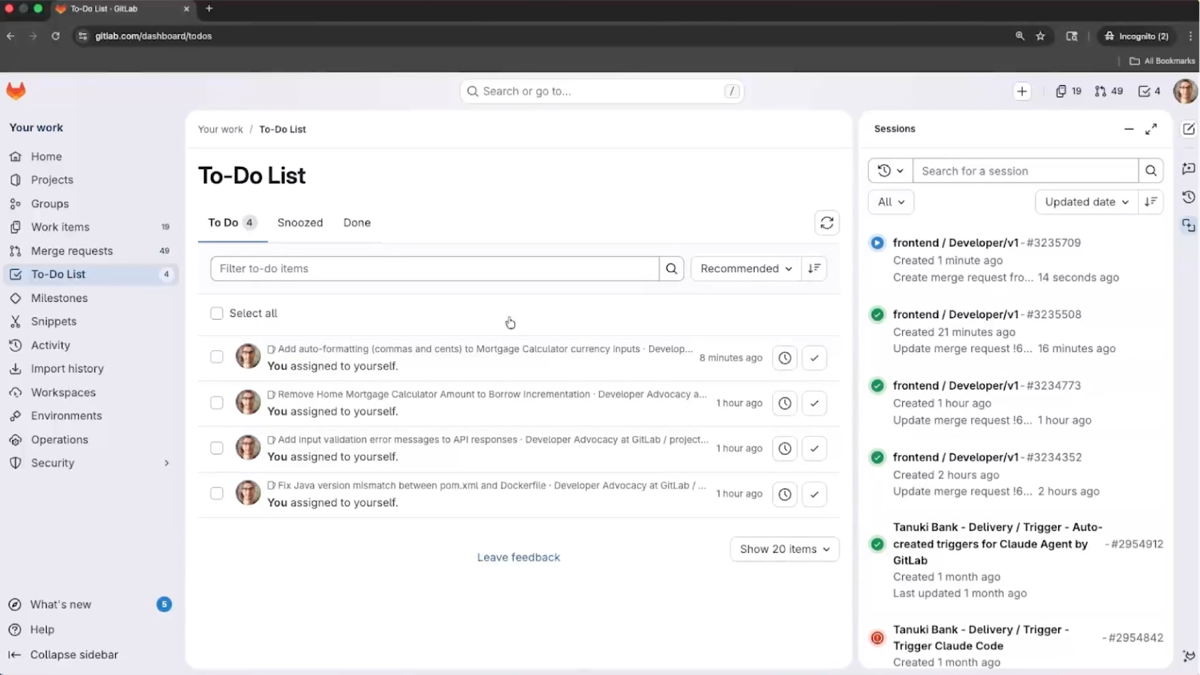
Task: Toggle sessions sort direction
Action: click(1151, 202)
